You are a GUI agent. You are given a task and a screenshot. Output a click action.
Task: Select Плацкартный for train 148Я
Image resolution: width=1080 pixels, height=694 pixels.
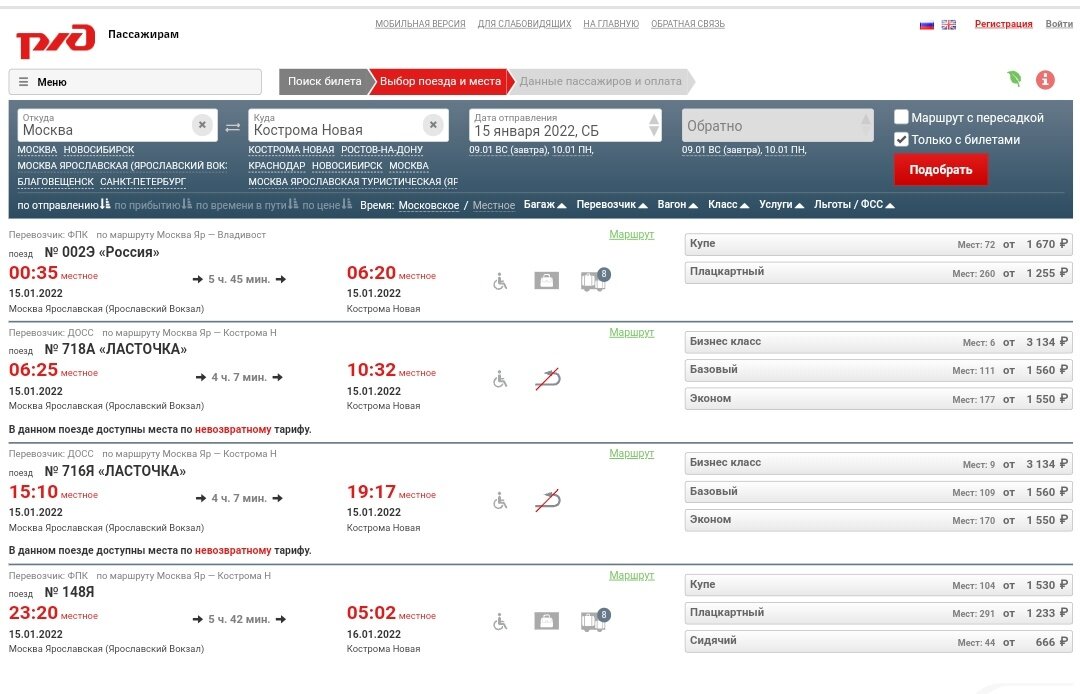(x=878, y=613)
